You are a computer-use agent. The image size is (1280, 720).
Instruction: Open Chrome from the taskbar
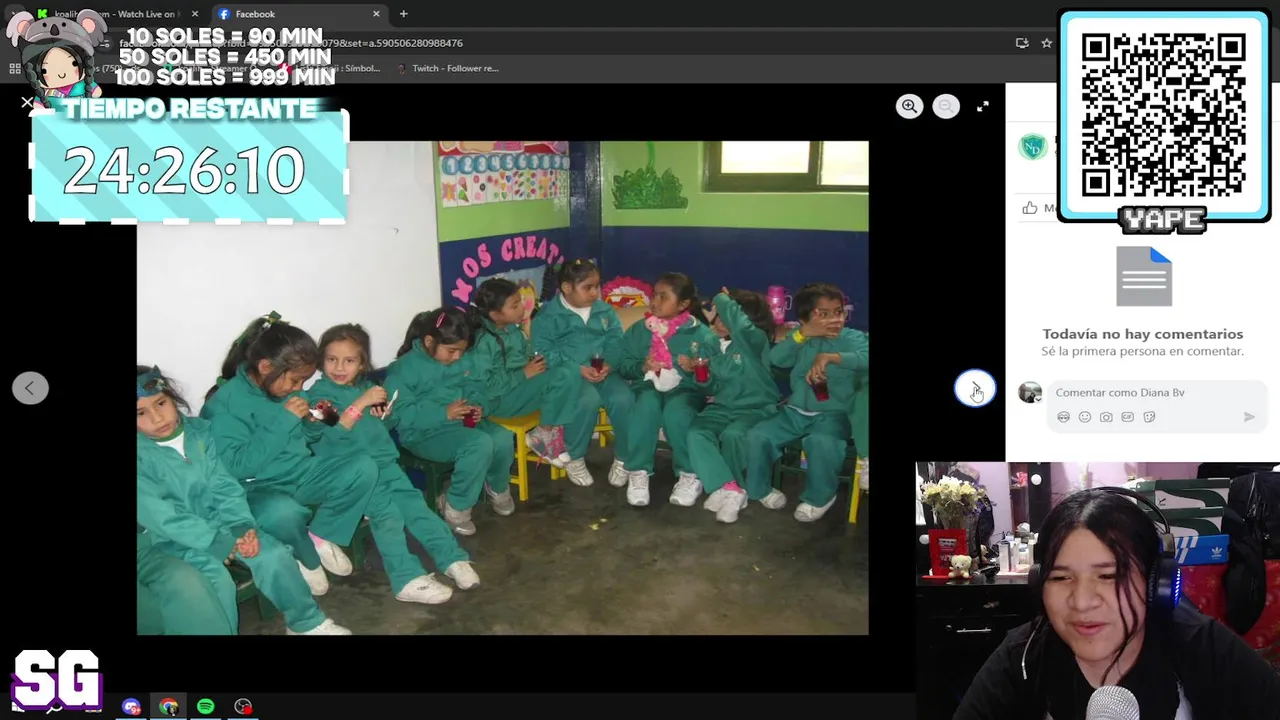[168, 707]
